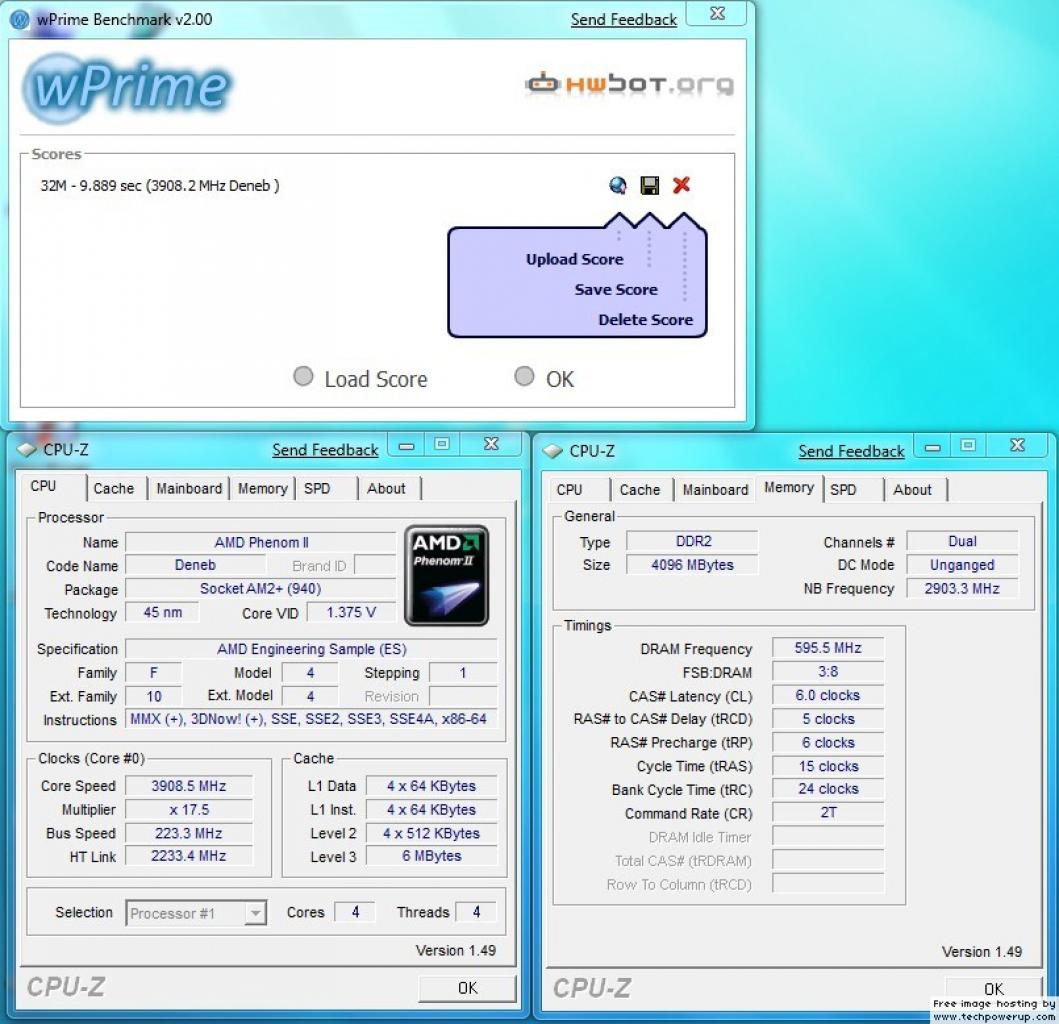The height and width of the screenshot is (1024, 1059).
Task: Click the Deneb code name field
Action: pyautogui.click(x=195, y=565)
